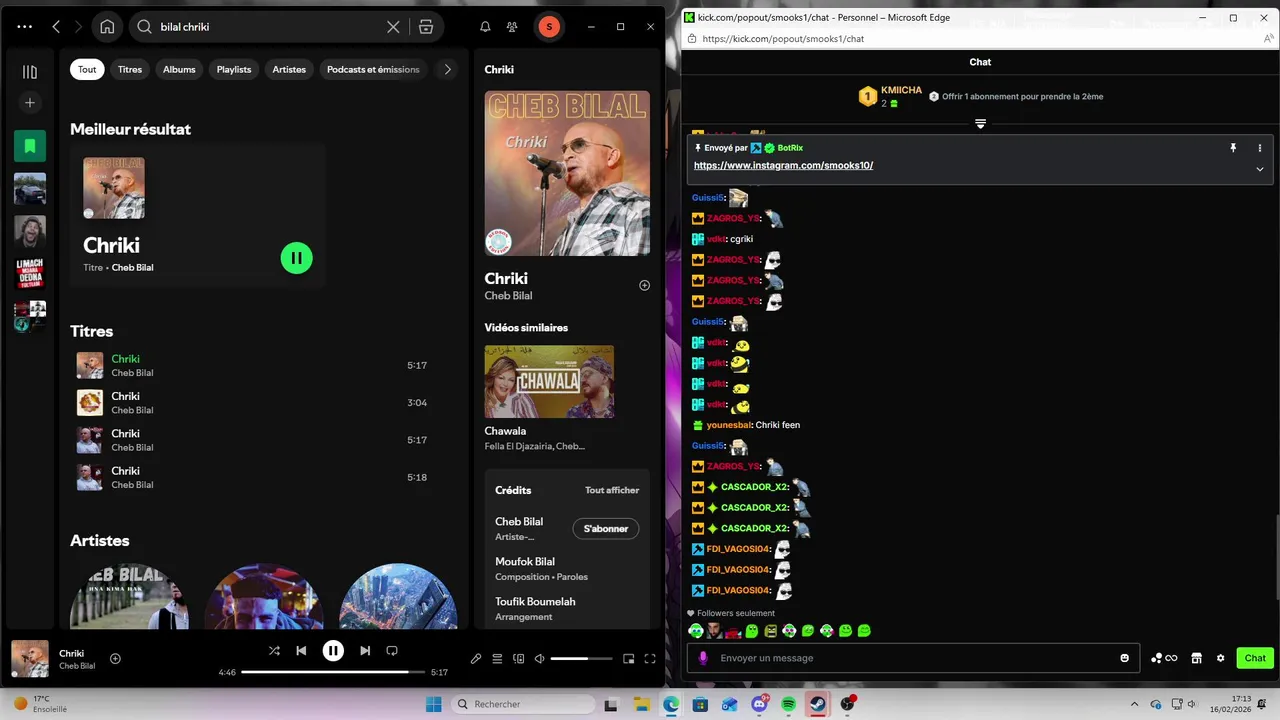Toggle repeat in Spotify player
Viewport: 1280px width, 720px height.
[392, 650]
